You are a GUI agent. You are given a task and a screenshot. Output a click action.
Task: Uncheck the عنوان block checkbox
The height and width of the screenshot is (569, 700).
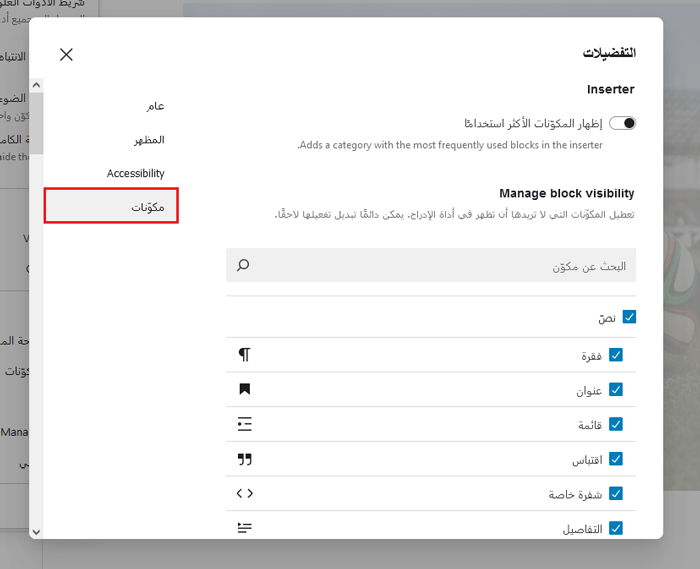point(616,390)
